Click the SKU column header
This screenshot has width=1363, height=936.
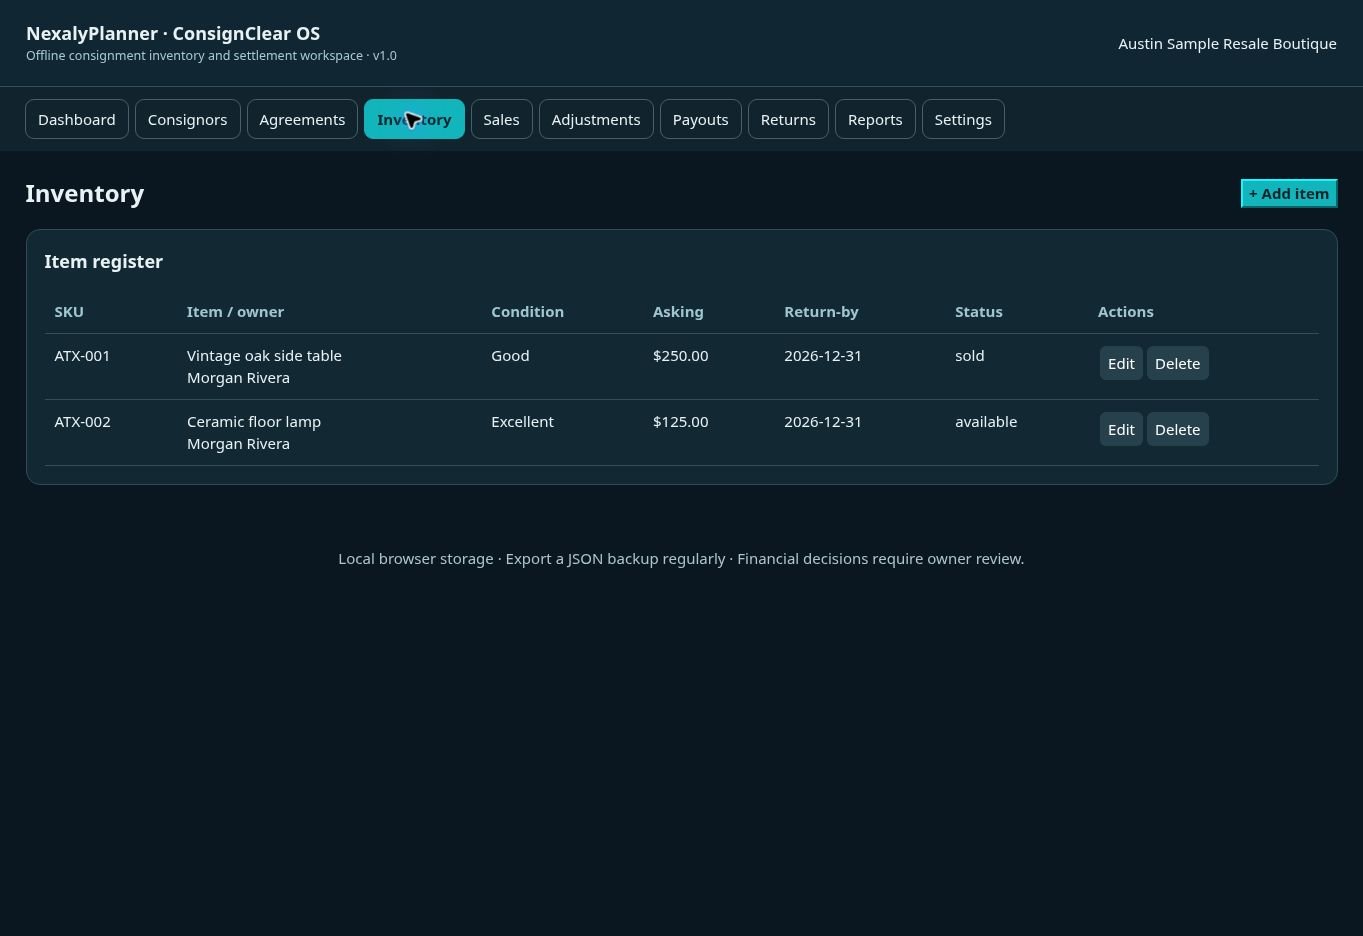(69, 312)
